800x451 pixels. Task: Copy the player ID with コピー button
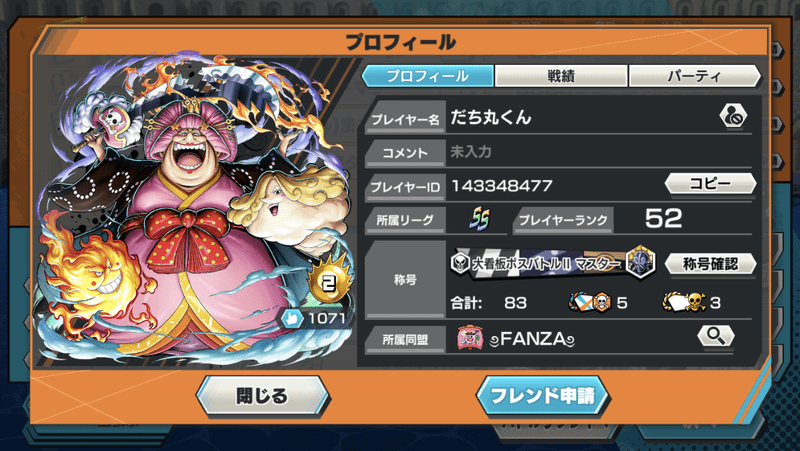pos(710,183)
